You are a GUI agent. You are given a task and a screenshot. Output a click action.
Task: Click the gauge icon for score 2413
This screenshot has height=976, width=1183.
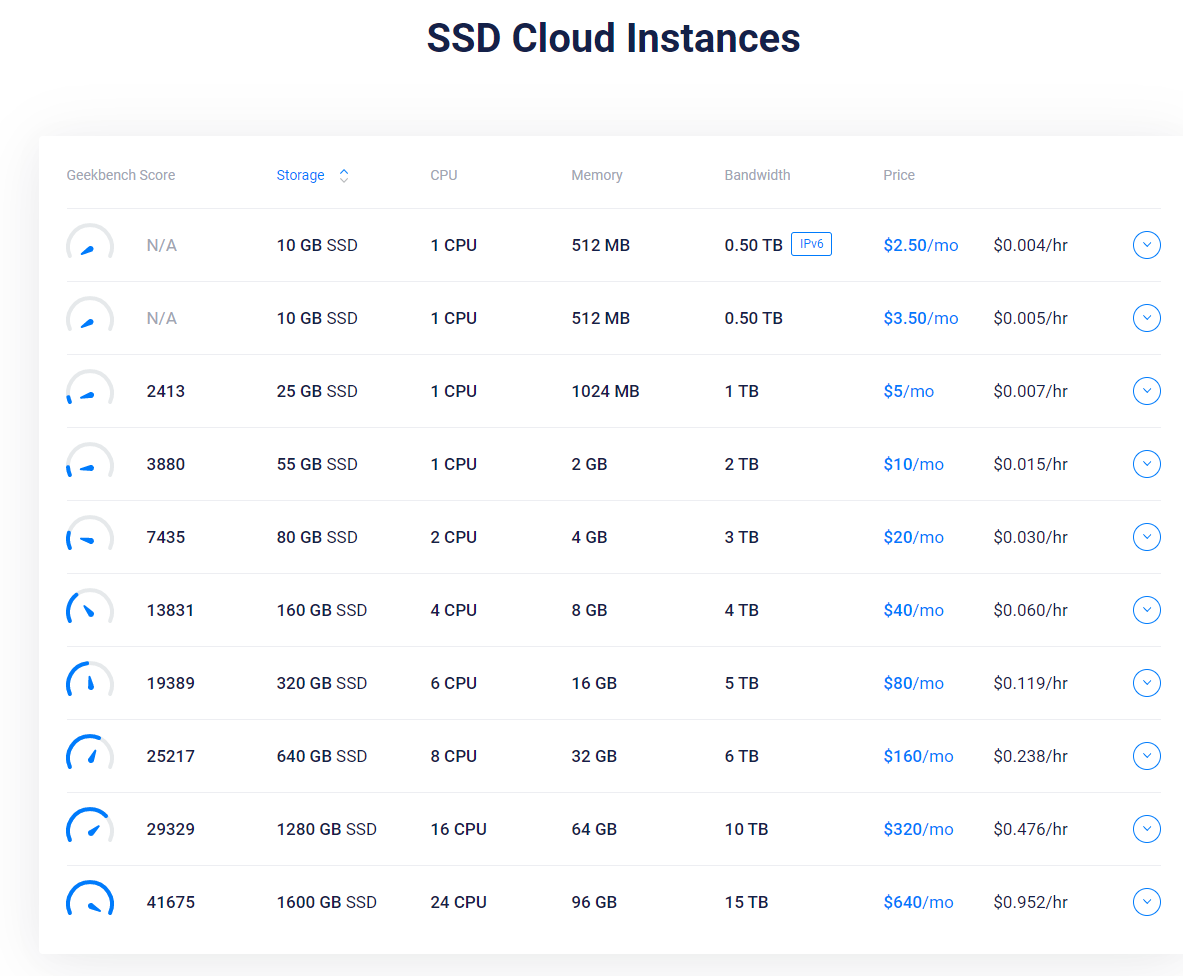click(x=90, y=391)
